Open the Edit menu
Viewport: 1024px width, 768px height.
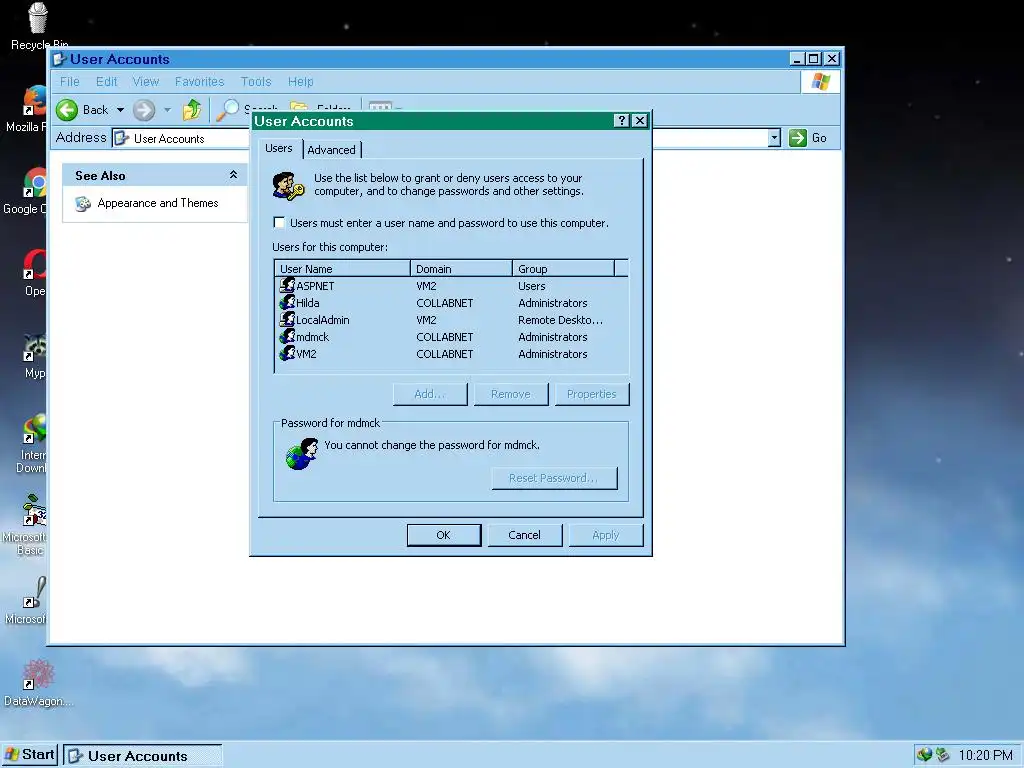click(x=106, y=82)
